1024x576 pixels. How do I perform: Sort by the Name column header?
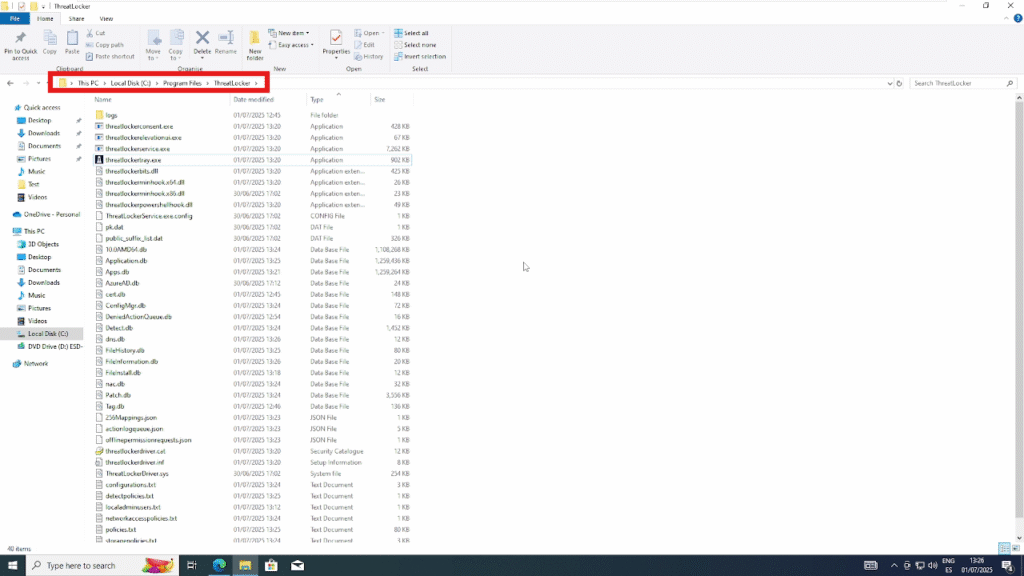(x=161, y=99)
